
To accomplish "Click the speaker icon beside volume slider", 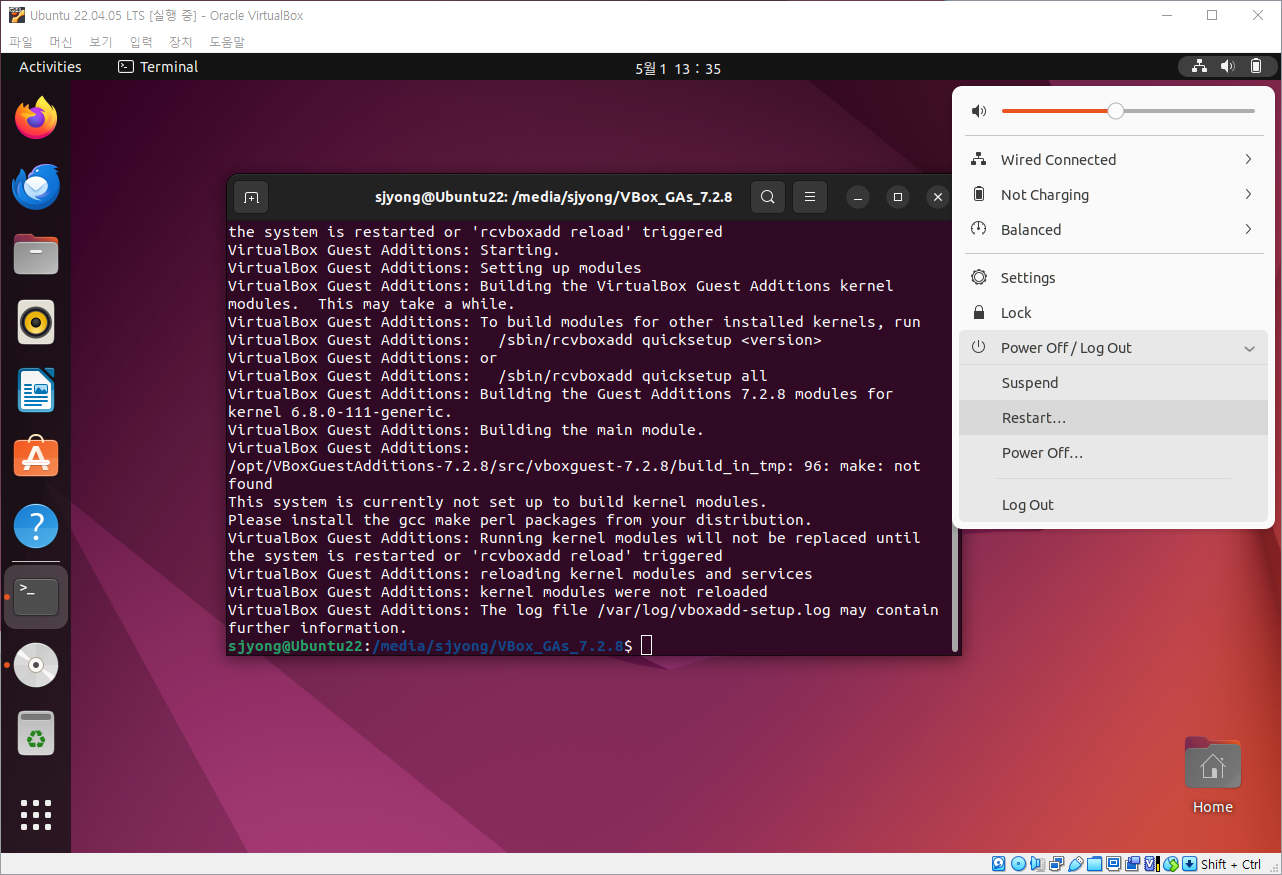I will (979, 111).
